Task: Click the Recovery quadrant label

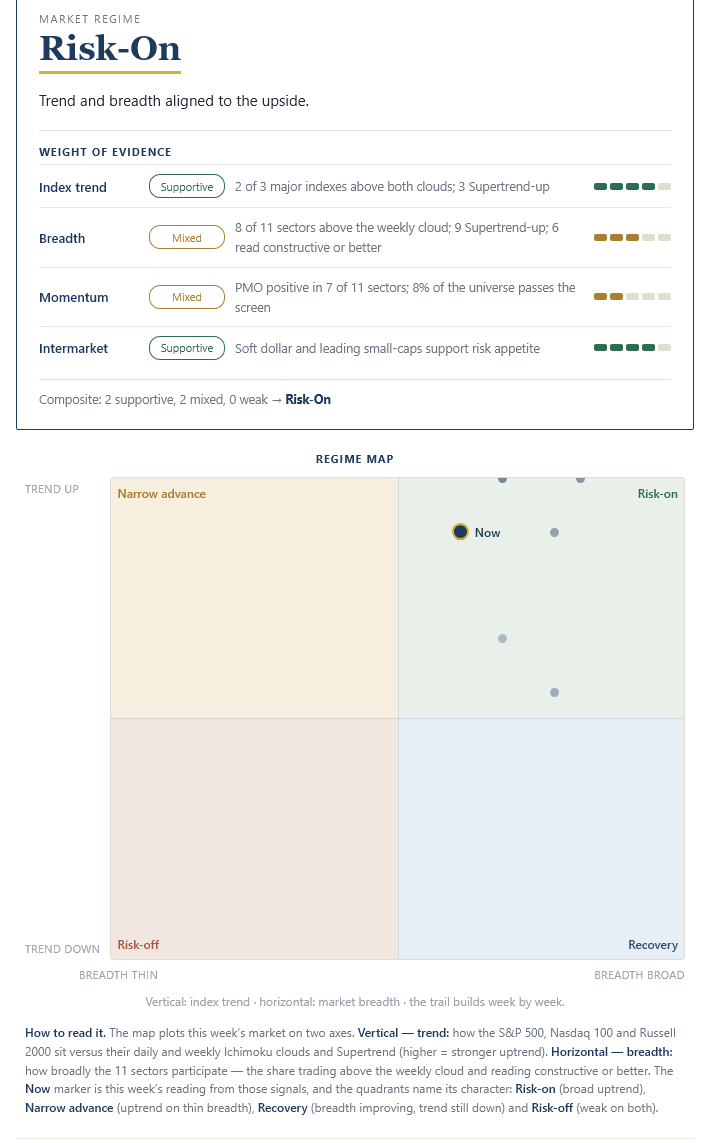Action: point(653,945)
